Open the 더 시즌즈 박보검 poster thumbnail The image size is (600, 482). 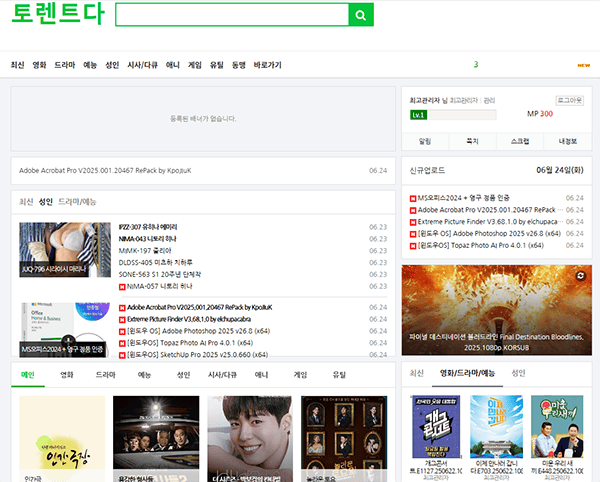(x=250, y=439)
